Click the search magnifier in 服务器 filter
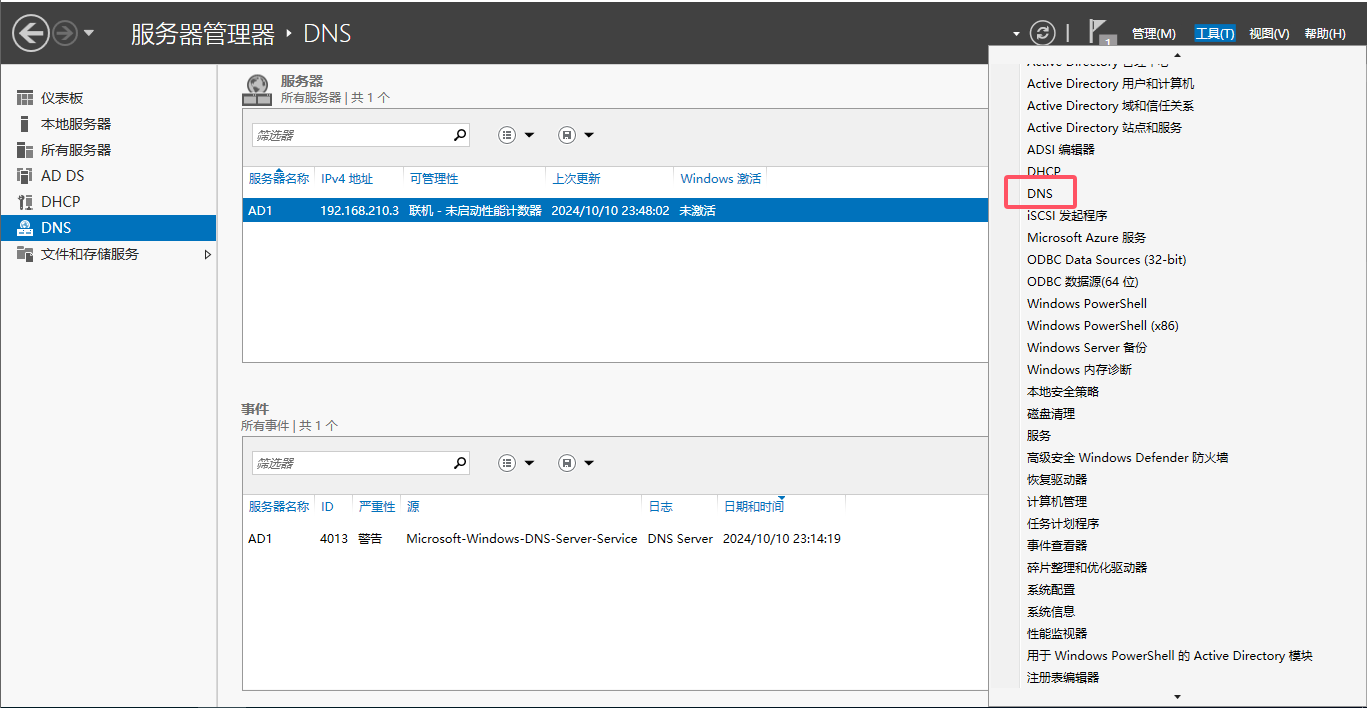Viewport: 1367px width, 708px height. click(x=460, y=135)
